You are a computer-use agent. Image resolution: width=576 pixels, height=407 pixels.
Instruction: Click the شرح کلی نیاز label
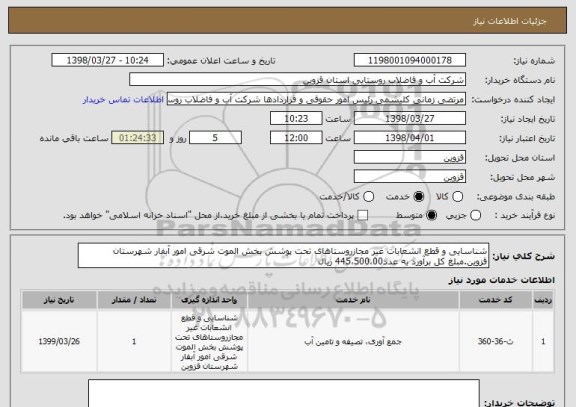coord(523,256)
